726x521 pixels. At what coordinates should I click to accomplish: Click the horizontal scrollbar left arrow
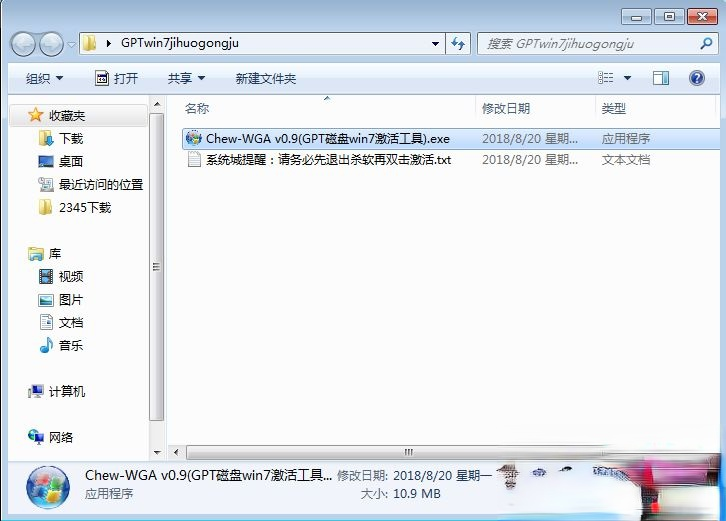click(x=176, y=452)
